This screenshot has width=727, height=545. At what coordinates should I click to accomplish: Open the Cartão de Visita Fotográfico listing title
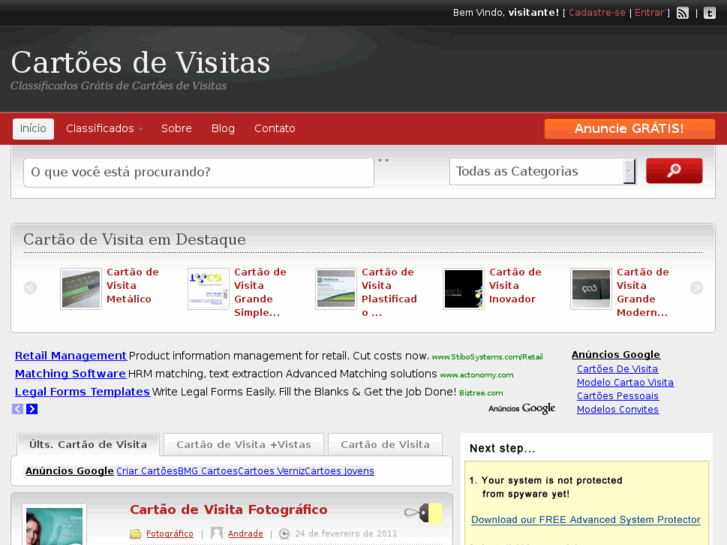pyautogui.click(x=229, y=509)
